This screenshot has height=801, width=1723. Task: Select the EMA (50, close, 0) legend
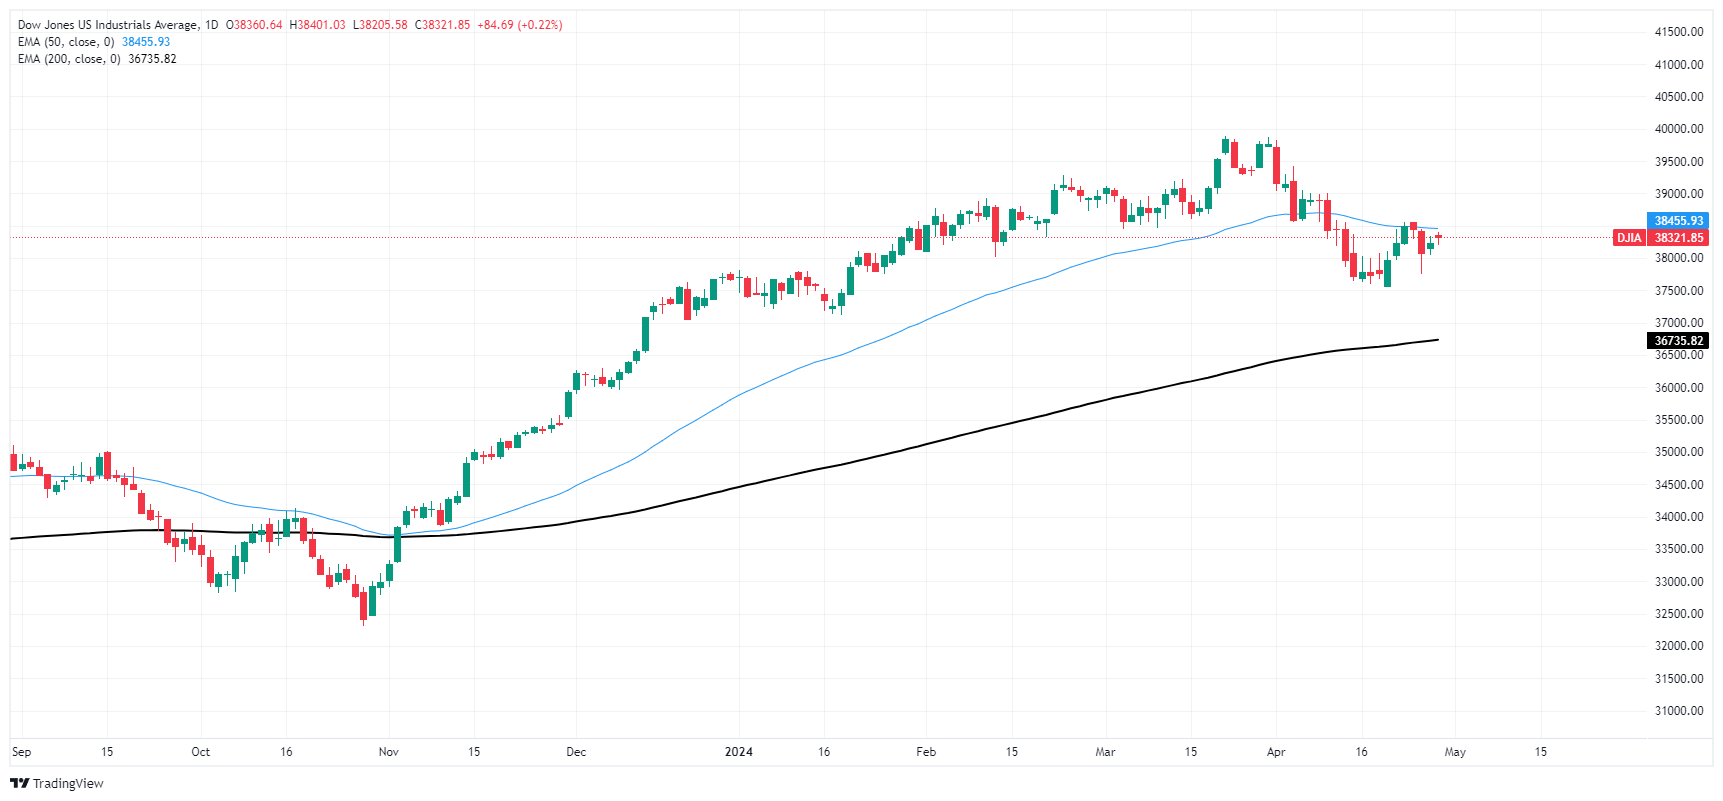(x=66, y=42)
